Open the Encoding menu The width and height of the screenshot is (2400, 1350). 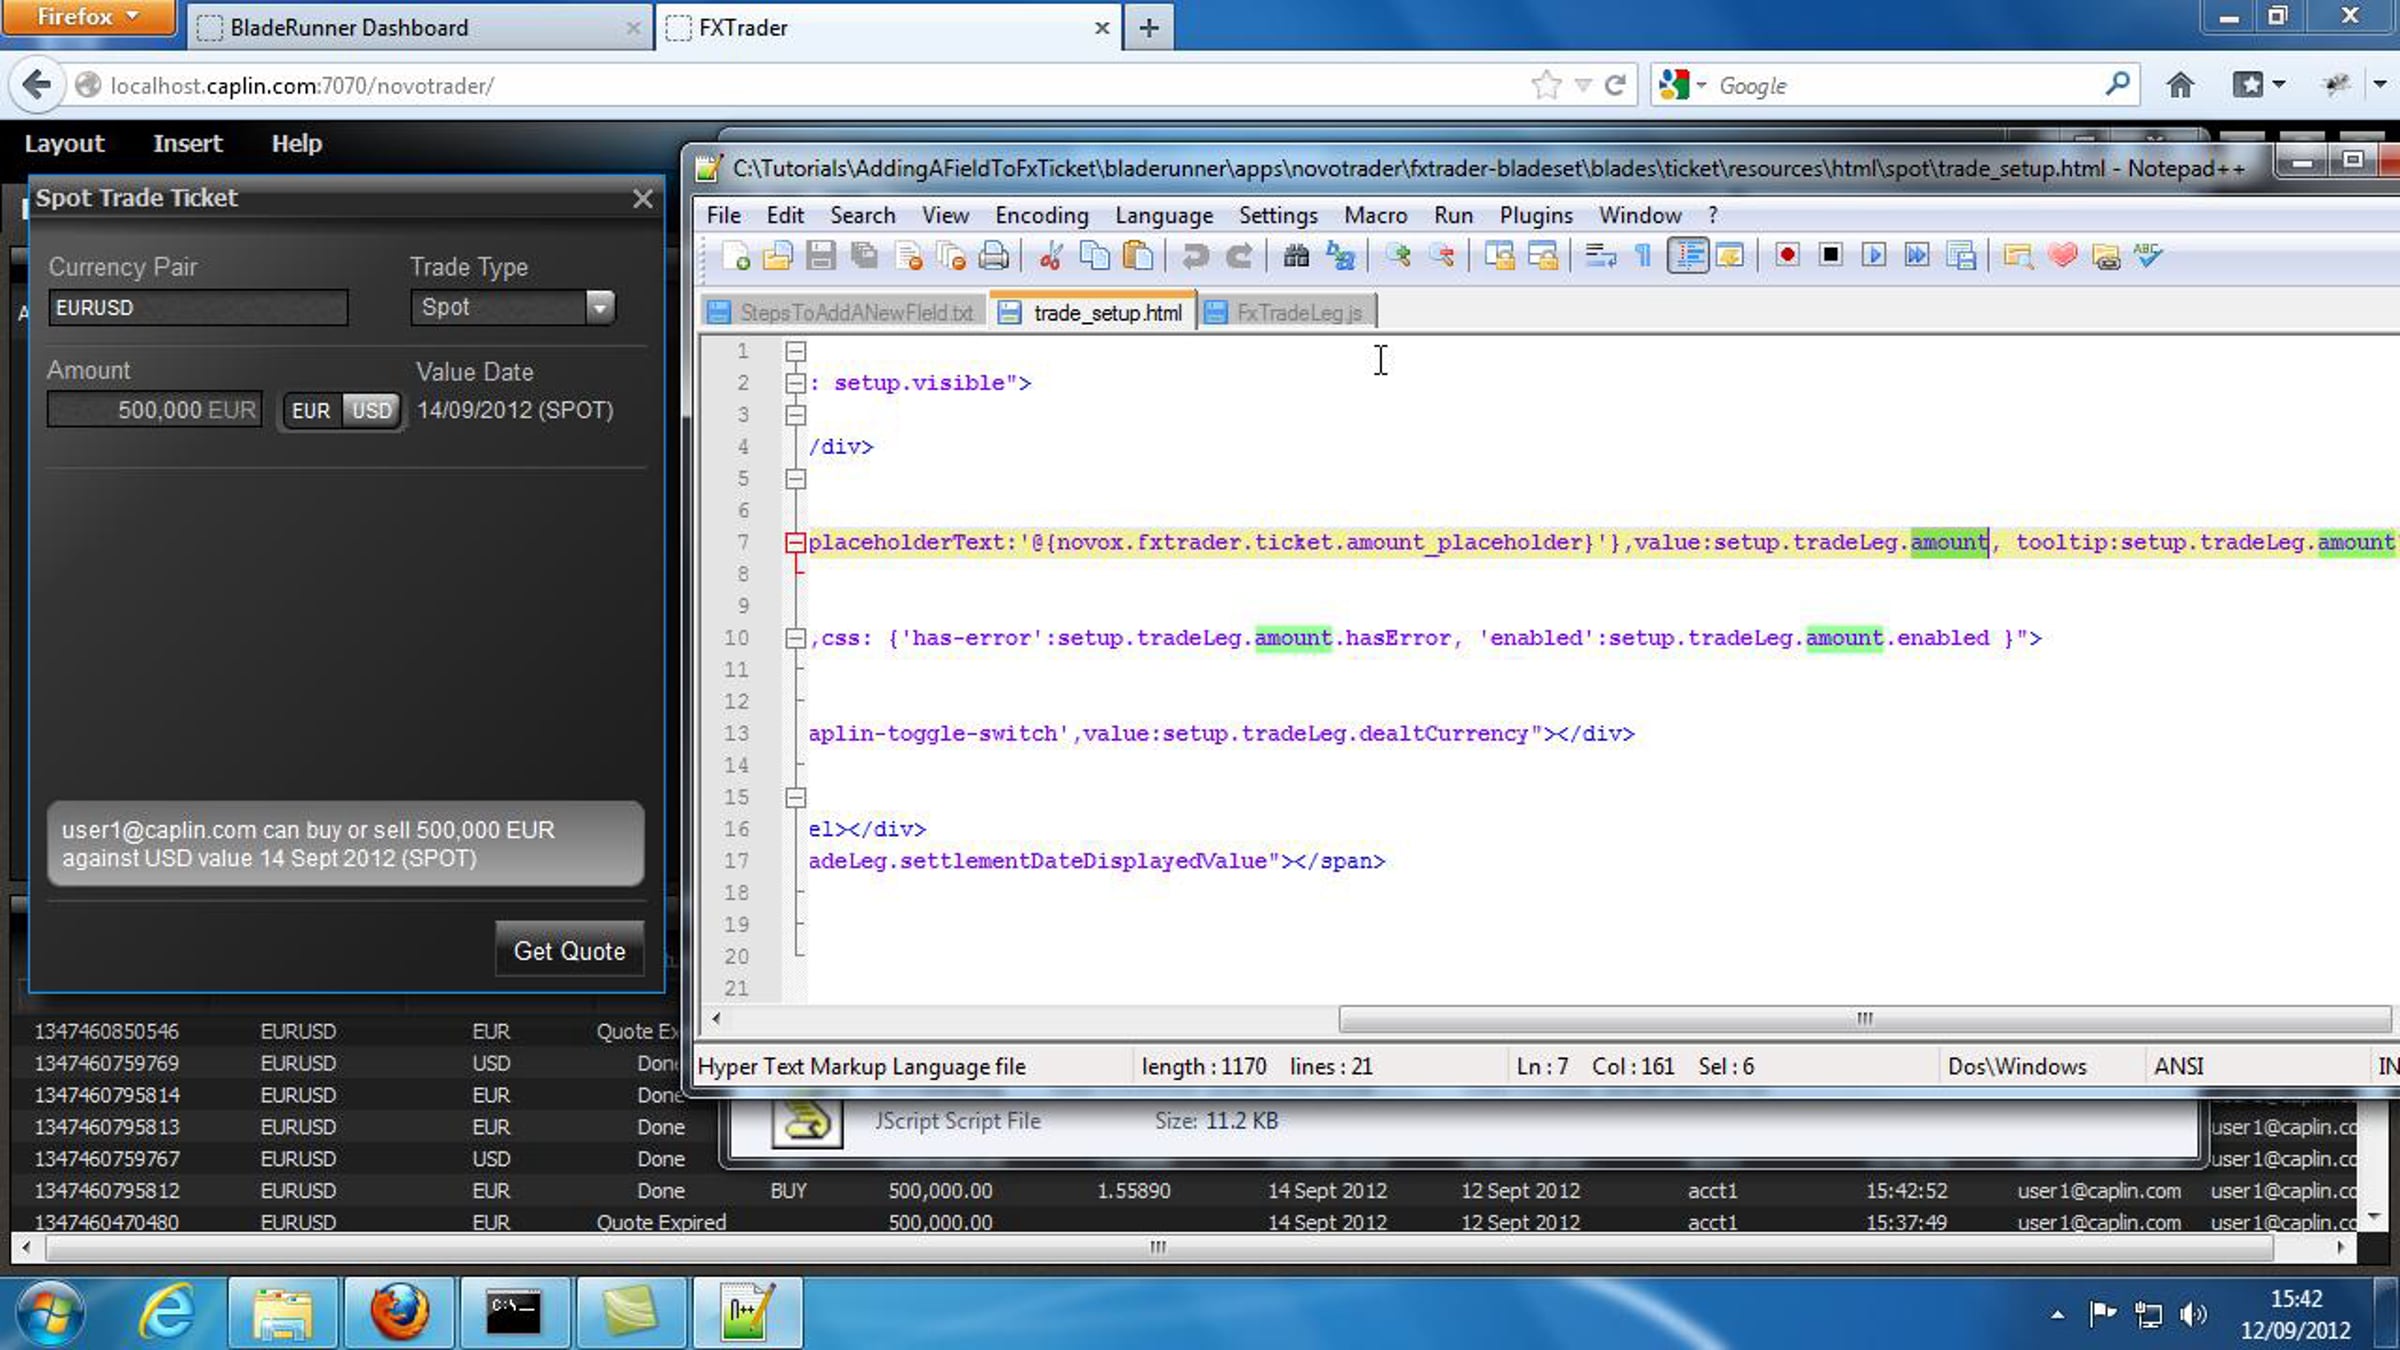[x=1041, y=215]
